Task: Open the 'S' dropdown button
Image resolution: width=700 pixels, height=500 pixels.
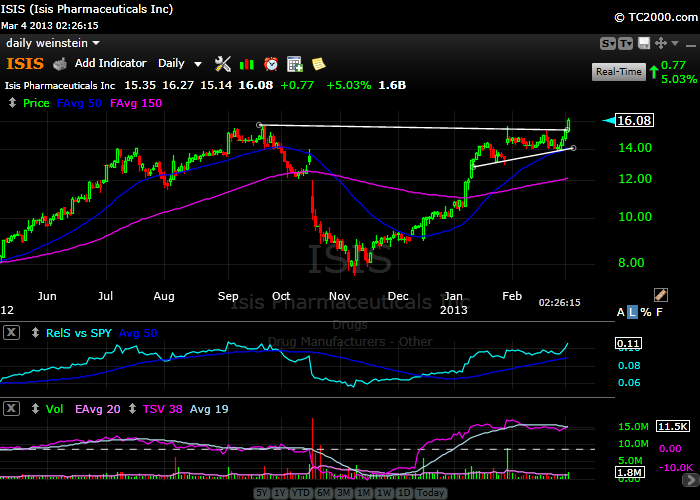Action: coord(608,43)
